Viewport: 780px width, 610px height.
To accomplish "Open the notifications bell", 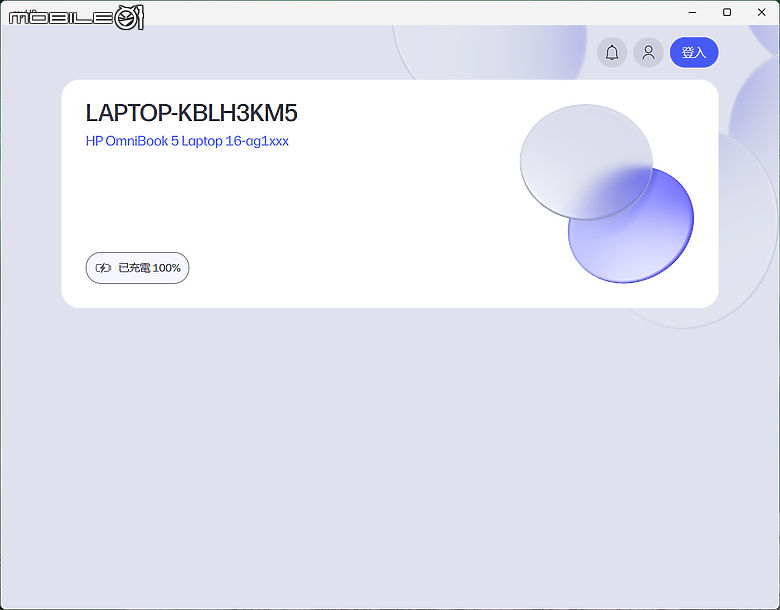I will [612, 52].
